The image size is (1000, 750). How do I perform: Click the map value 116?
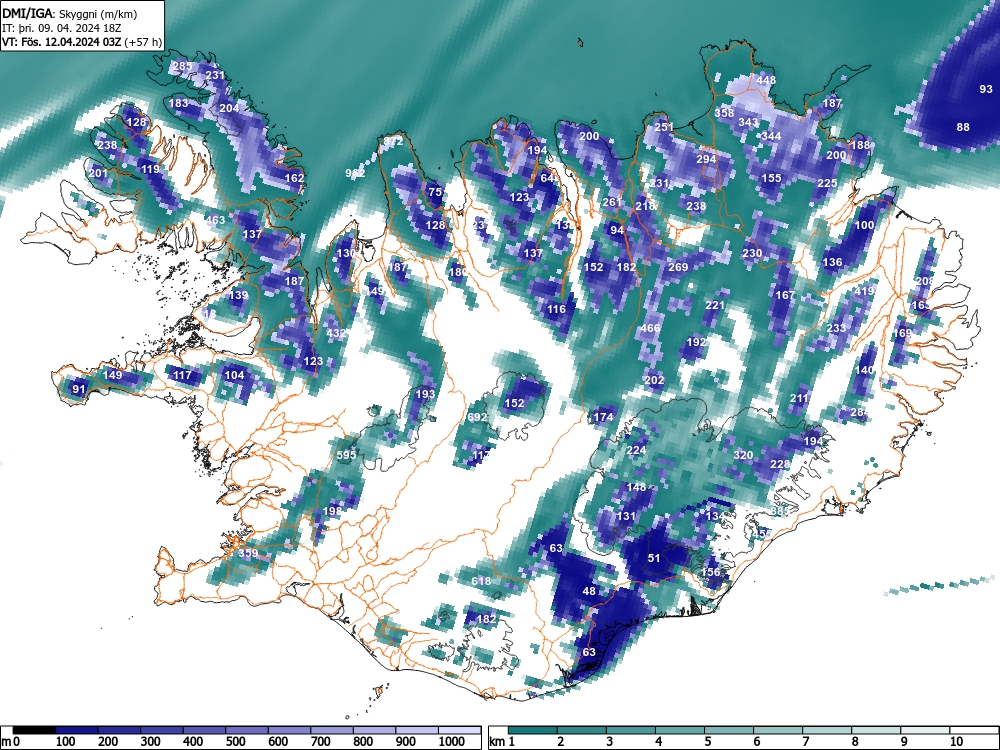tap(556, 309)
